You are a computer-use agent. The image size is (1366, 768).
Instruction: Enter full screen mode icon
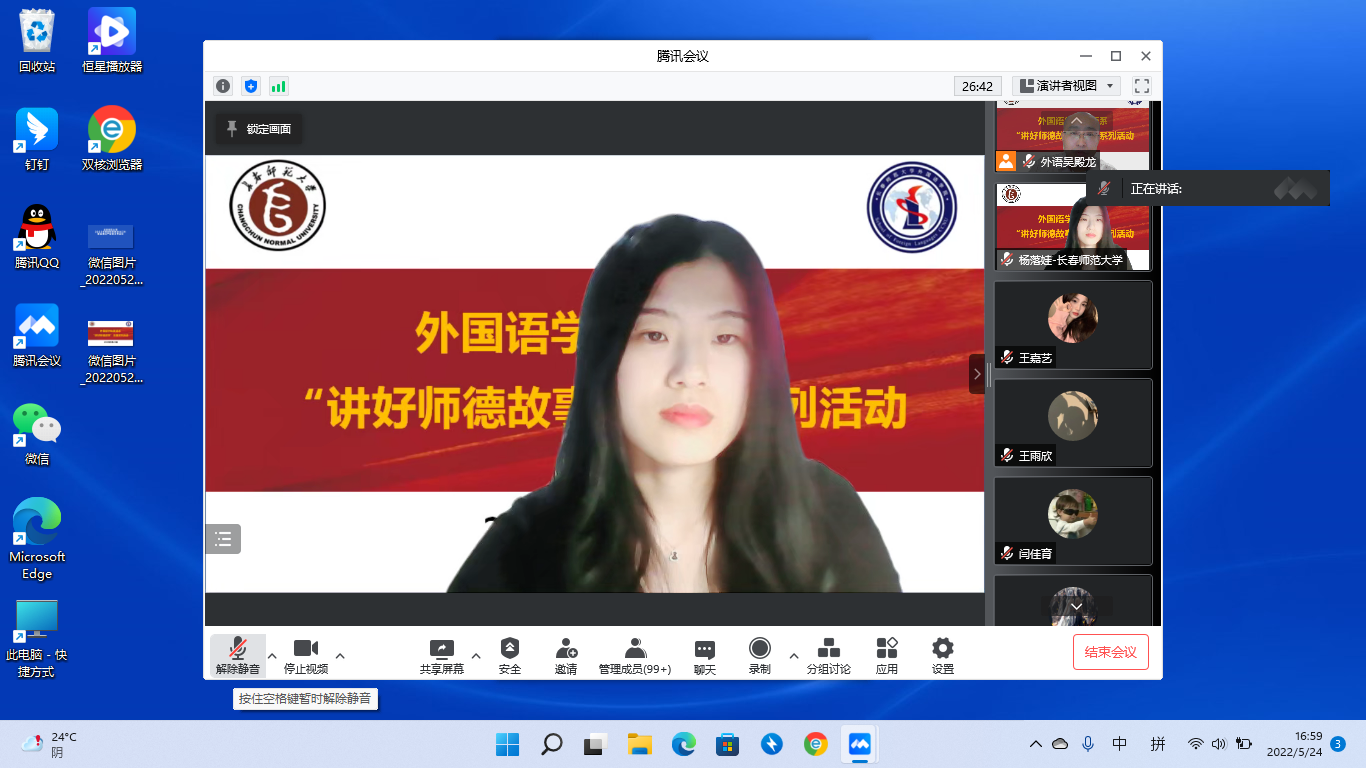[1142, 86]
